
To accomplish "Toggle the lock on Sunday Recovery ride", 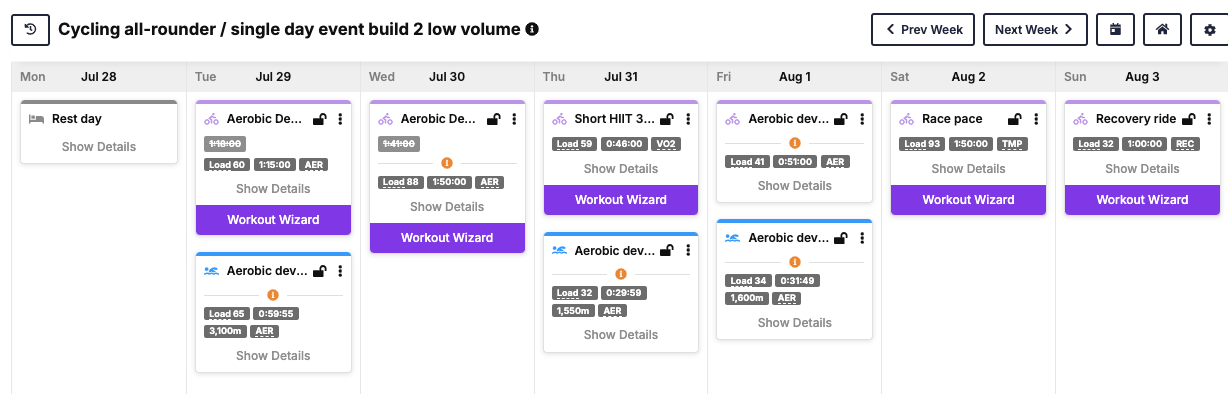I will (1189, 119).
